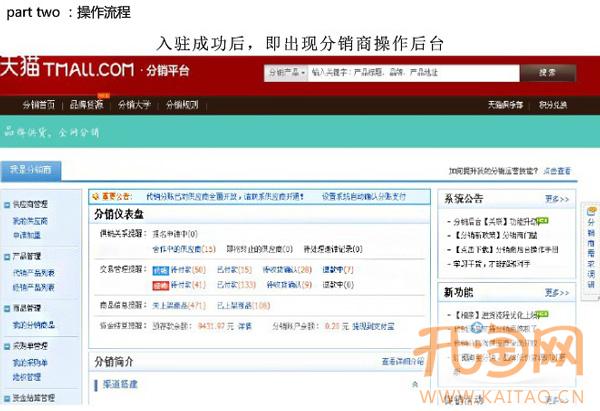Open 退款中(7) orders
Image resolution: width=600 pixels, height=411 pixels.
coord(338,270)
